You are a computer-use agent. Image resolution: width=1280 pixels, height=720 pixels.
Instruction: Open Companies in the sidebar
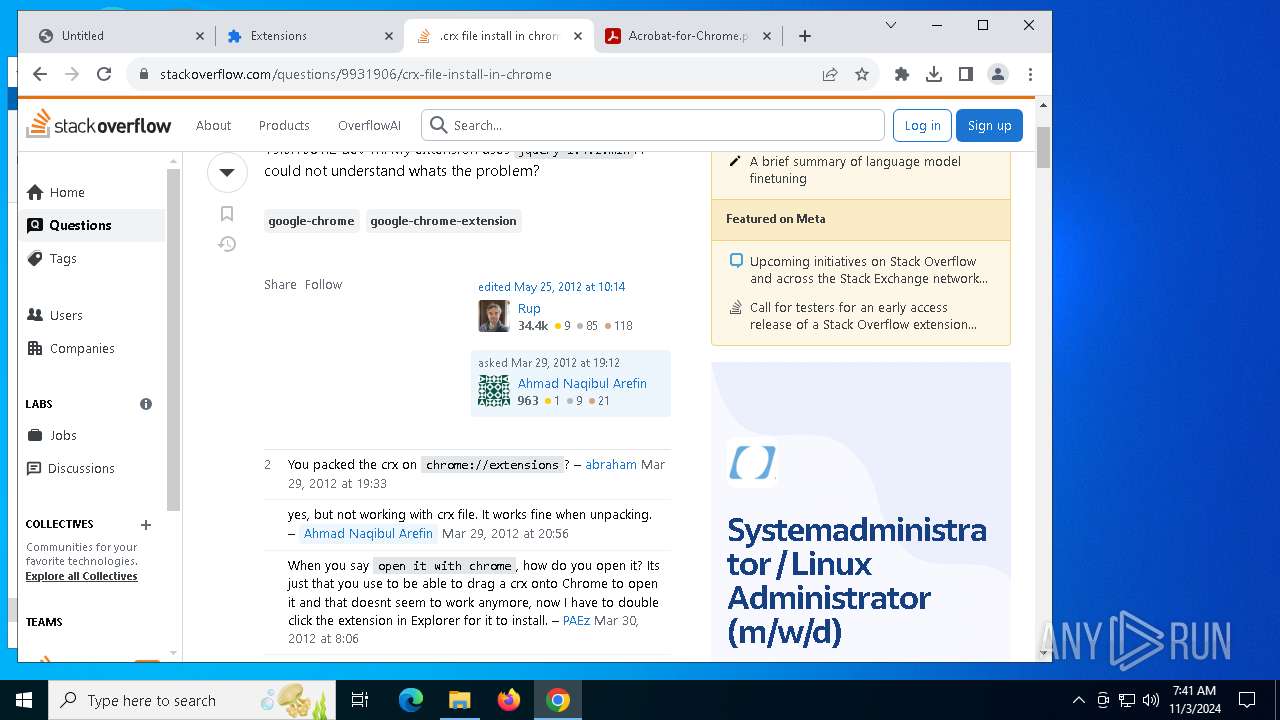pyautogui.click(x=91, y=348)
